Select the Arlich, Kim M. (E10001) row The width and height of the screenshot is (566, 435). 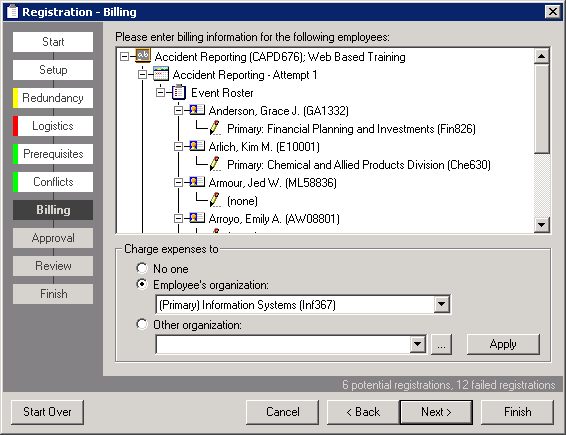(x=264, y=147)
